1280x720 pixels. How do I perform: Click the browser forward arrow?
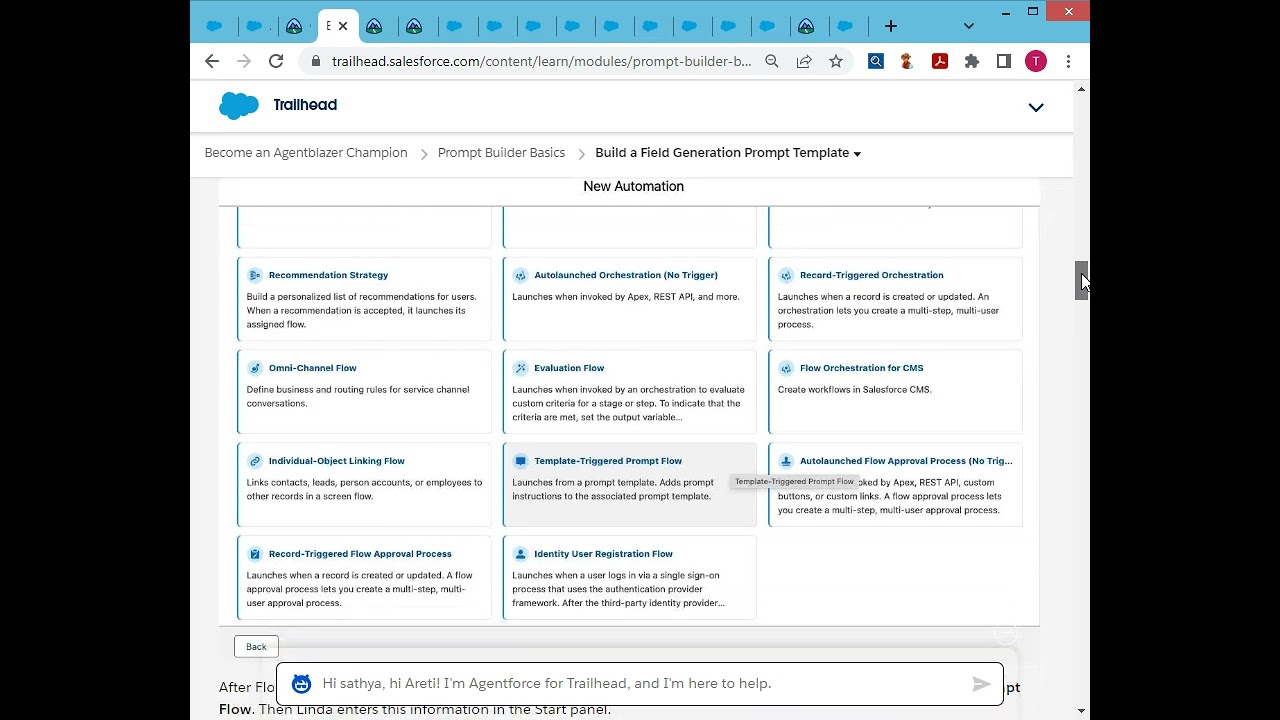[244, 61]
